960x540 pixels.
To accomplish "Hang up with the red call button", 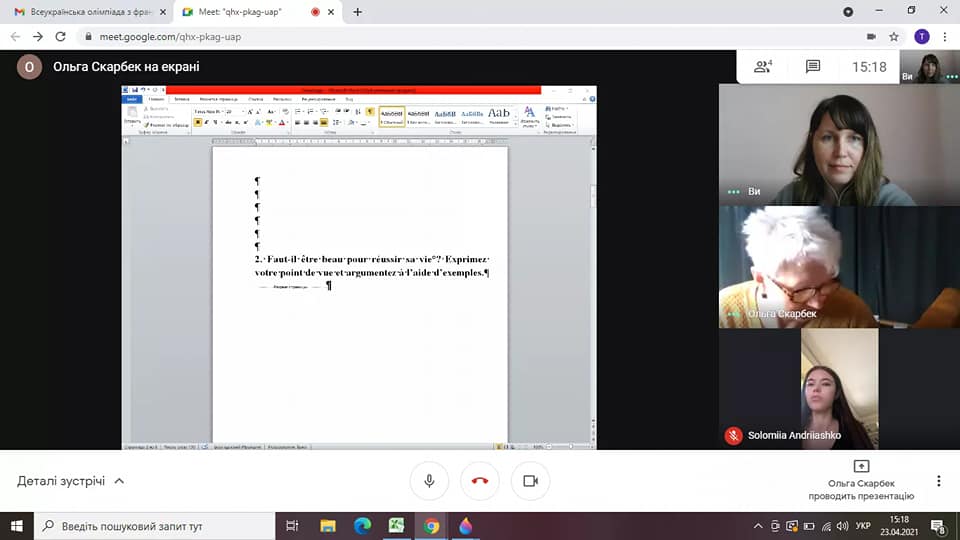I will 479,481.
